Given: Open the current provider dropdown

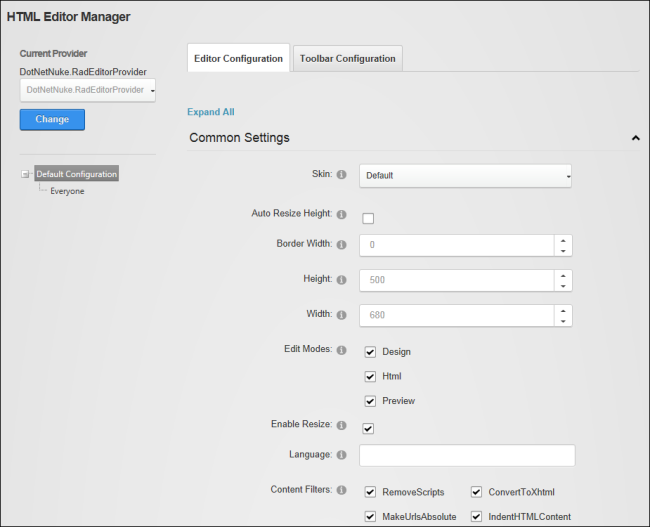Looking at the screenshot, I should pos(87,90).
